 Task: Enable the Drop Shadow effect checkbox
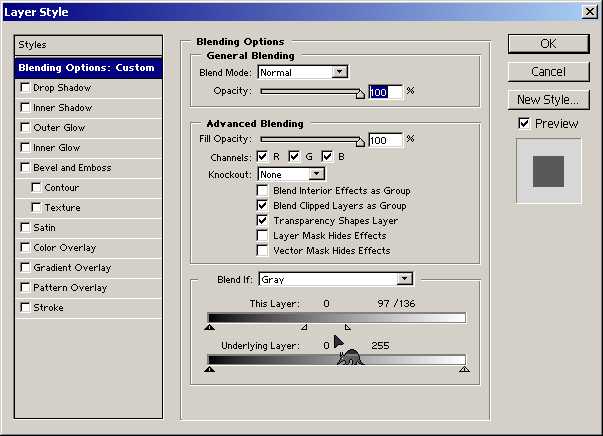(x=25, y=88)
